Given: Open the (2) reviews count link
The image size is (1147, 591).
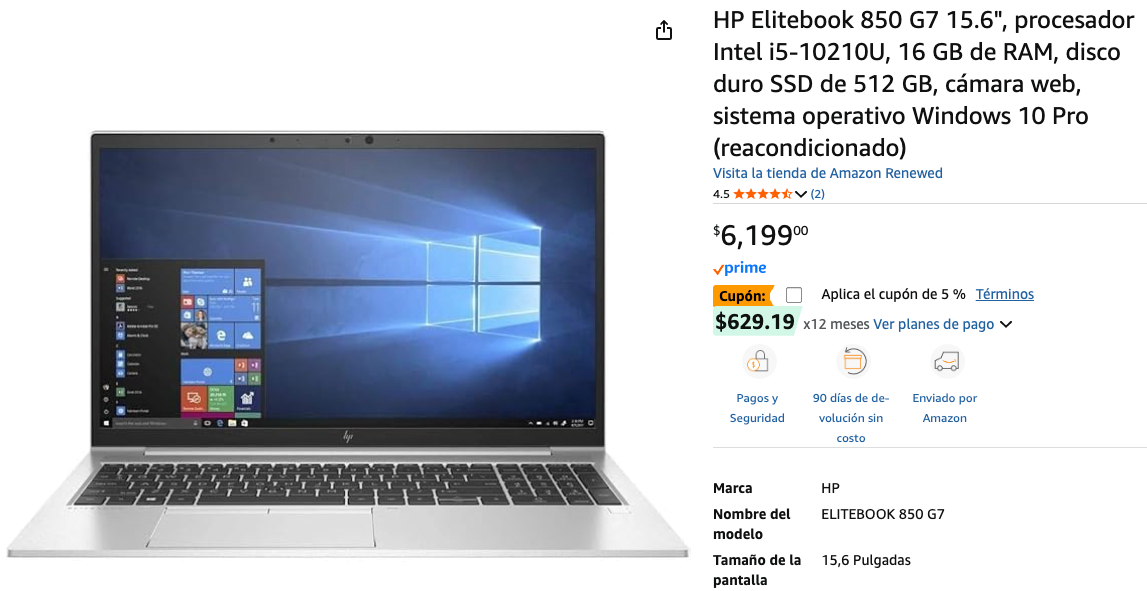Looking at the screenshot, I should (x=817, y=194).
